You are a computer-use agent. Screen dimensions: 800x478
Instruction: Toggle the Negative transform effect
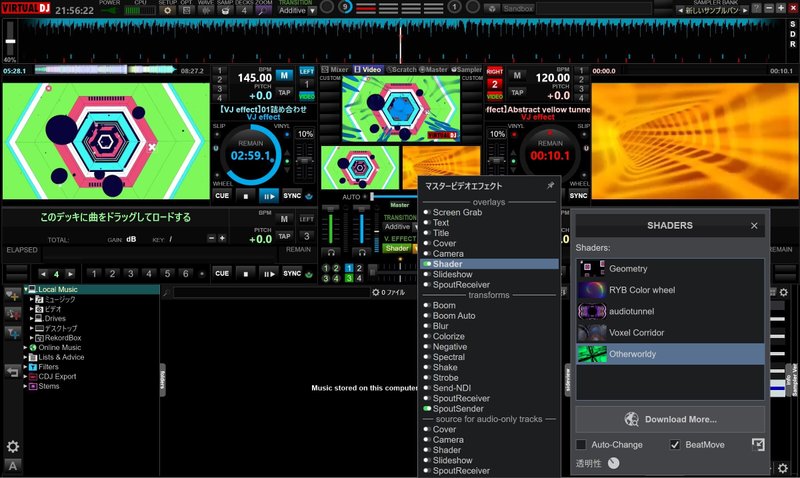point(427,346)
